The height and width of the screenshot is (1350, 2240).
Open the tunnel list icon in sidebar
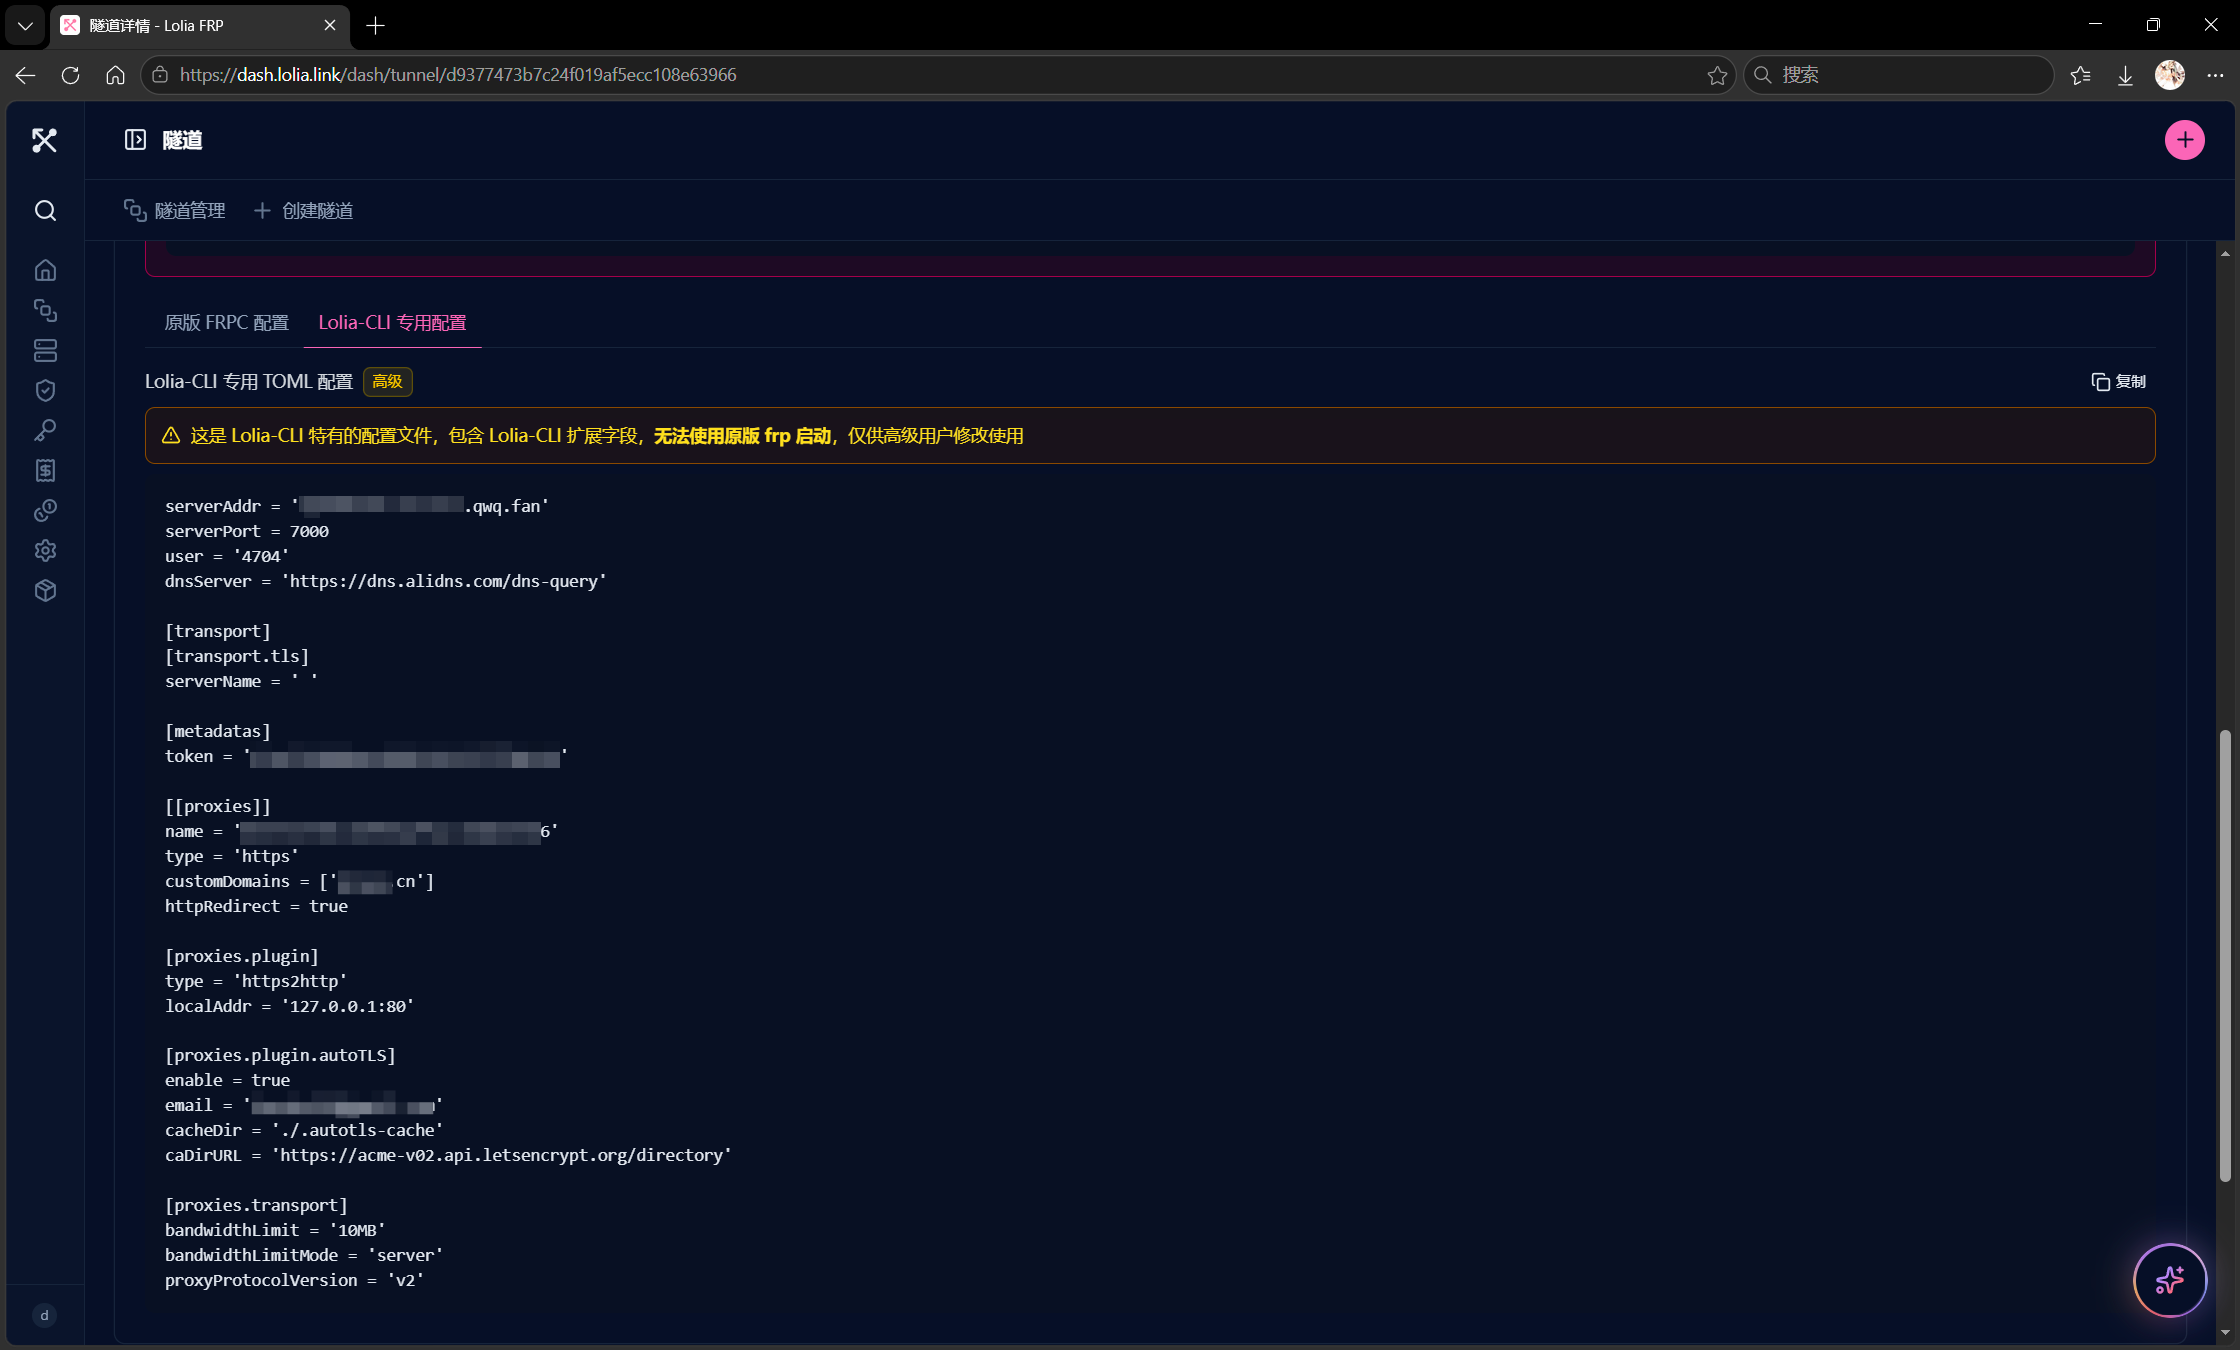pyautogui.click(x=45, y=310)
